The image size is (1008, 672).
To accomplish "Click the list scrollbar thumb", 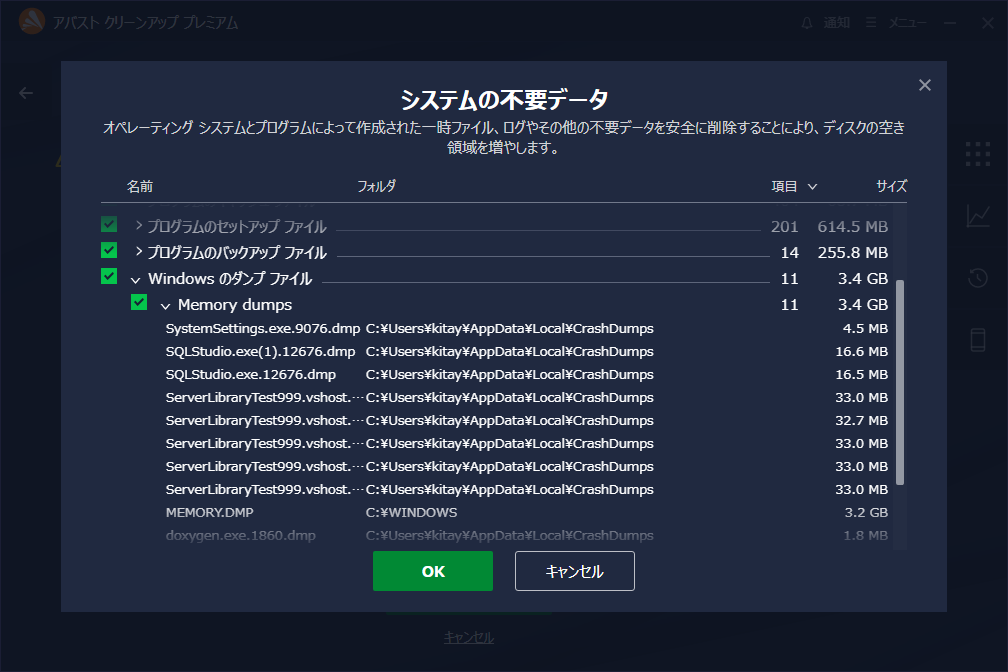I will click(x=900, y=382).
